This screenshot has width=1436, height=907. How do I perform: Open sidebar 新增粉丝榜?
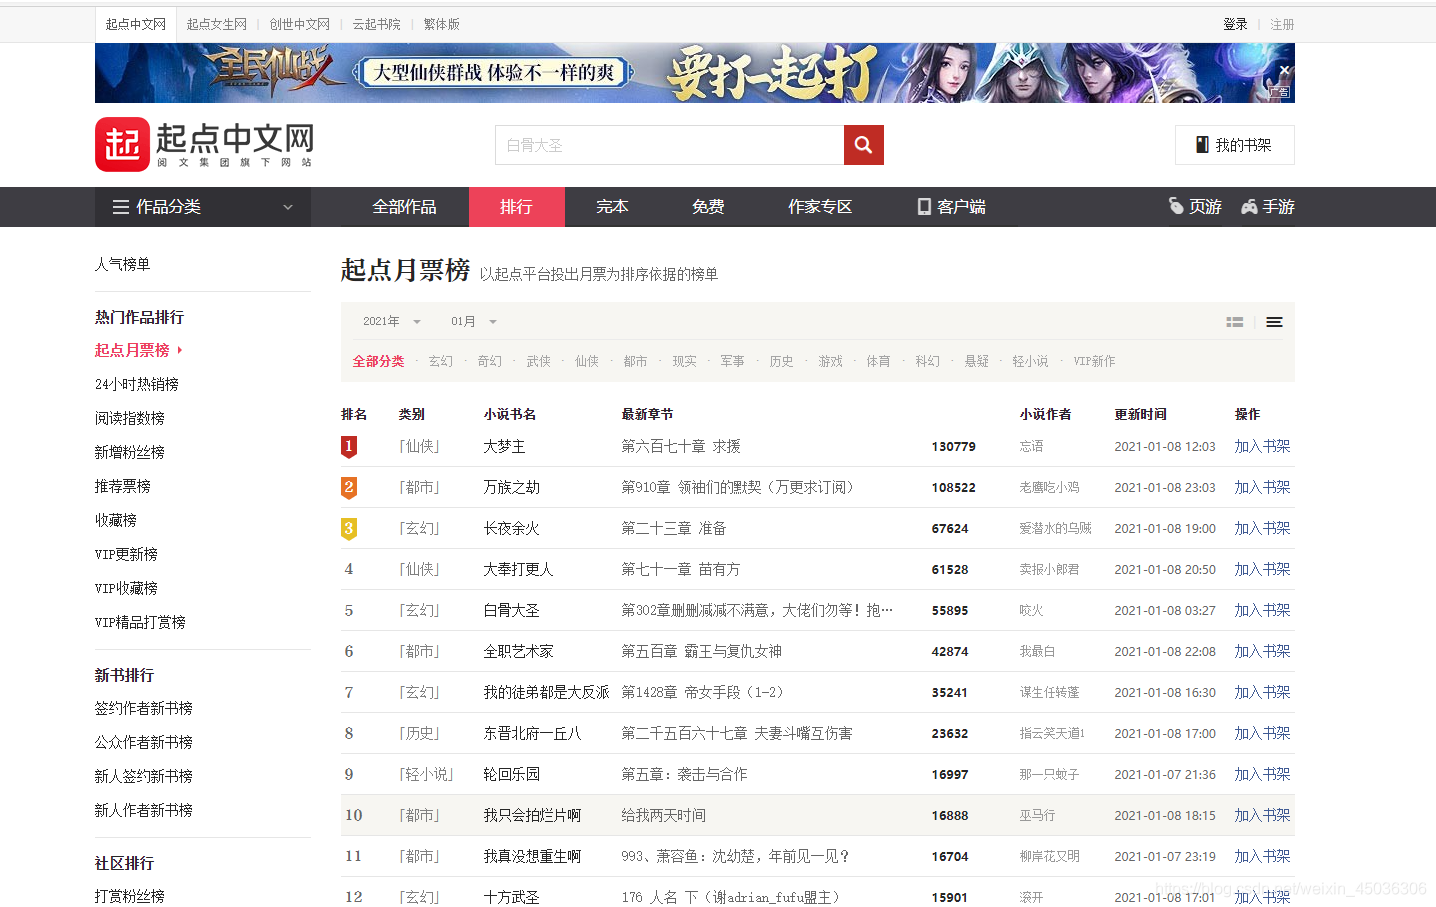pyautogui.click(x=130, y=452)
